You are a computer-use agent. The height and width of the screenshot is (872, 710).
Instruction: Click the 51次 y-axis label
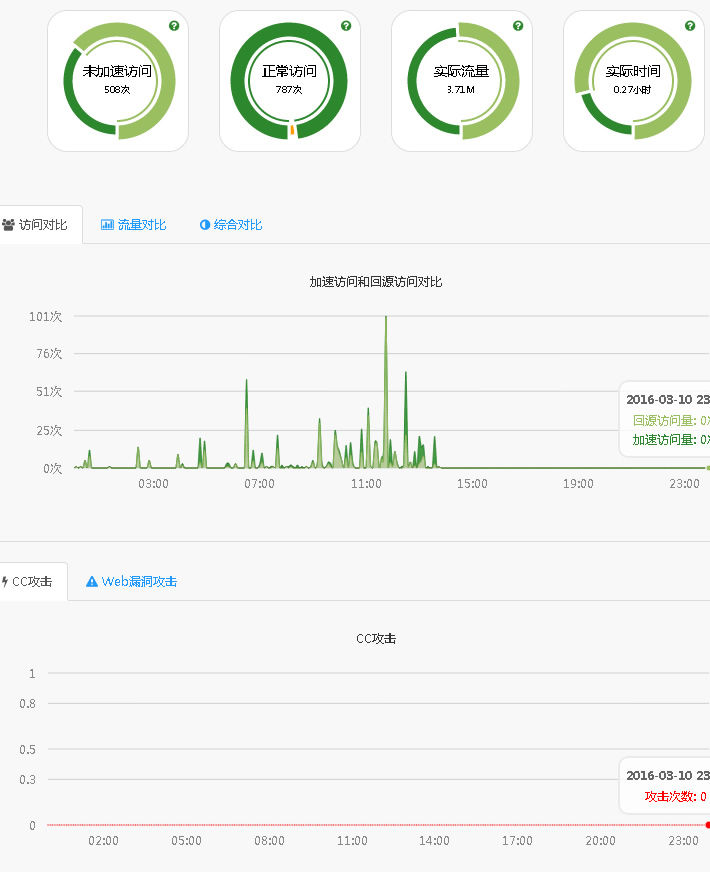tap(49, 392)
